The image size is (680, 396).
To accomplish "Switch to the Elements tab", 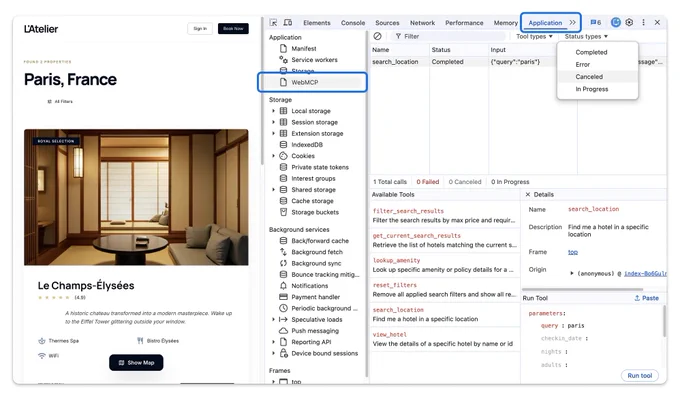I will point(317,23).
